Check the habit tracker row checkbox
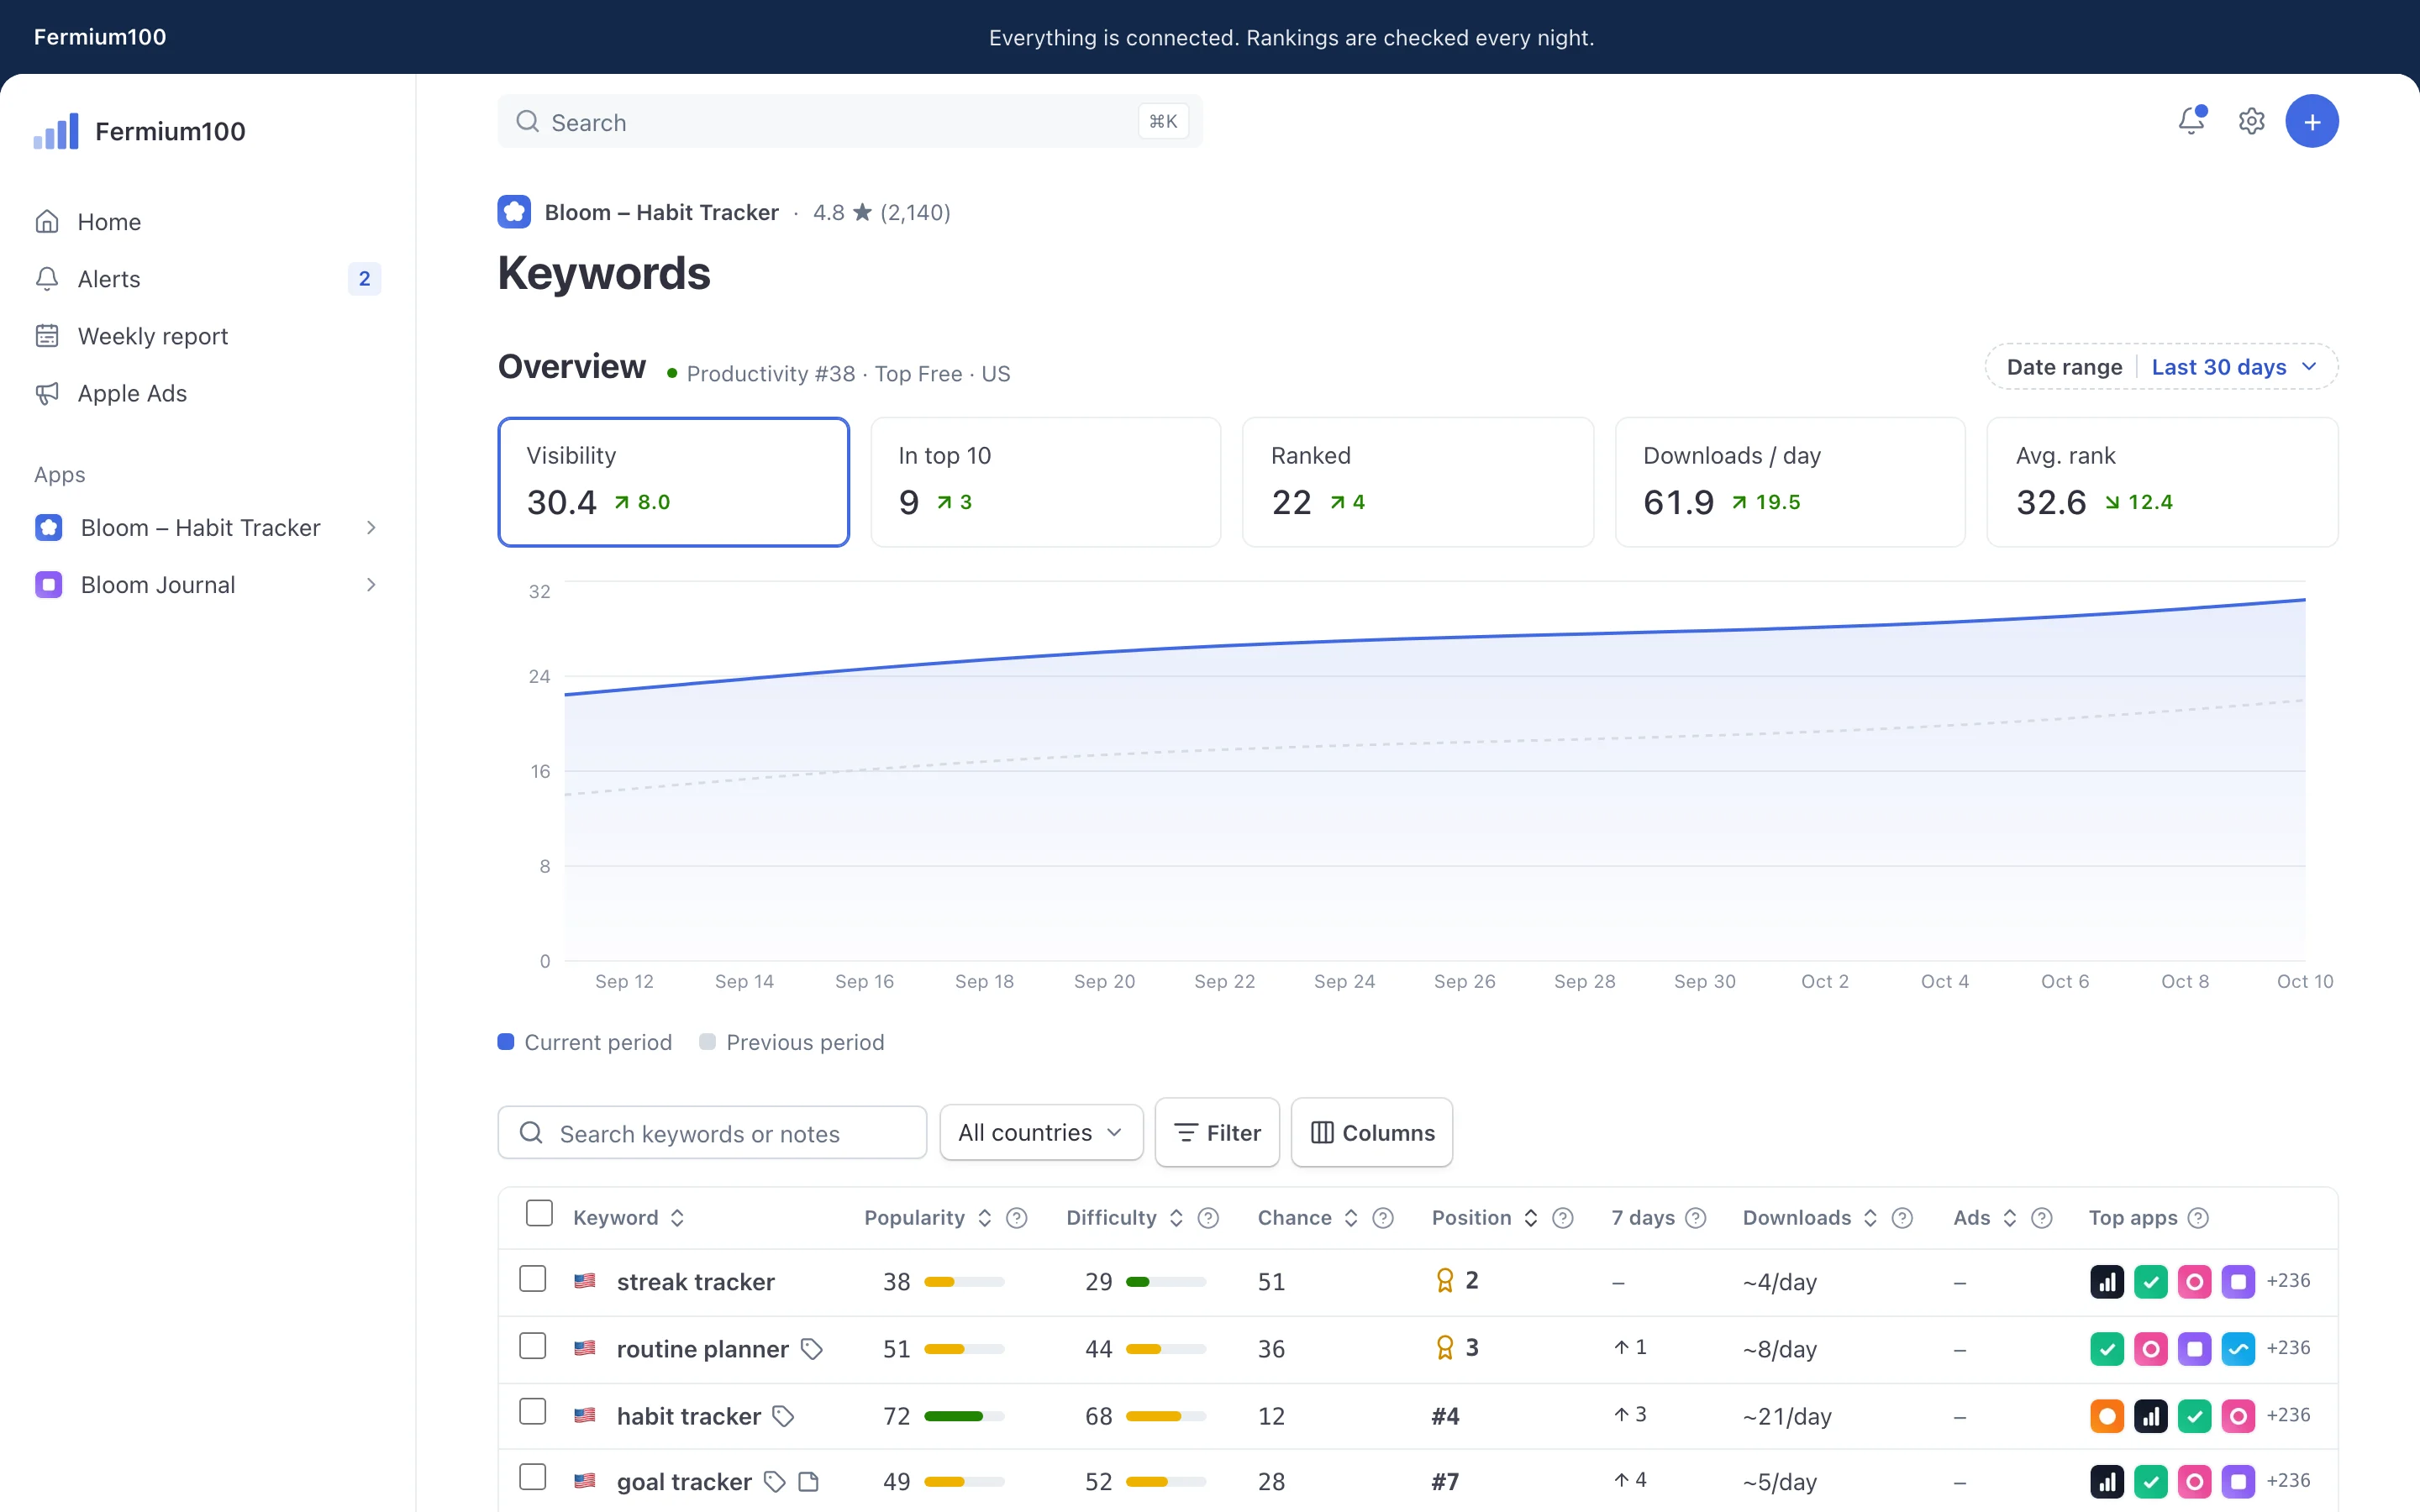 [533, 1412]
